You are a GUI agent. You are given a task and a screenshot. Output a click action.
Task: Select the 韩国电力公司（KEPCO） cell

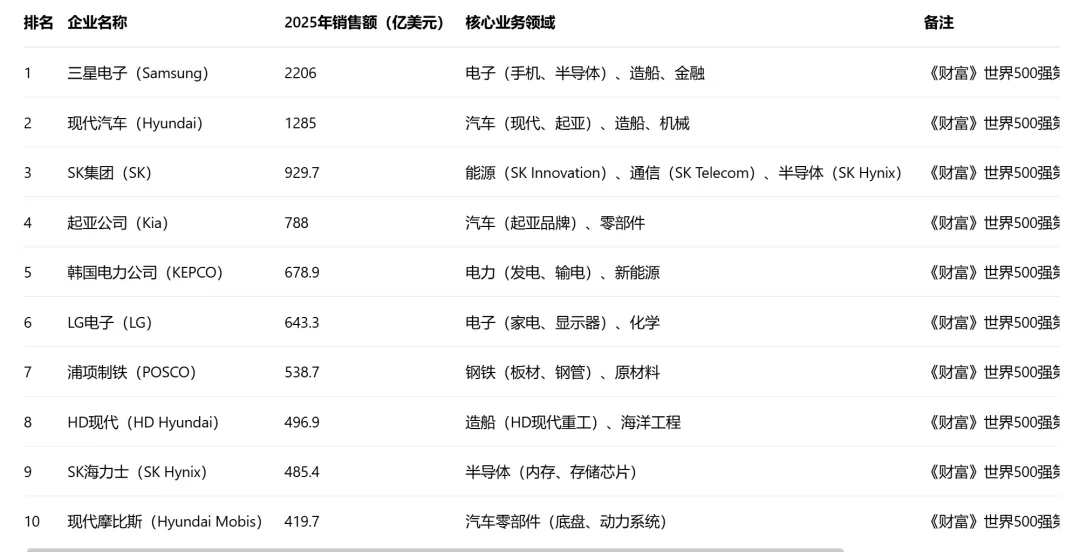click(x=145, y=272)
